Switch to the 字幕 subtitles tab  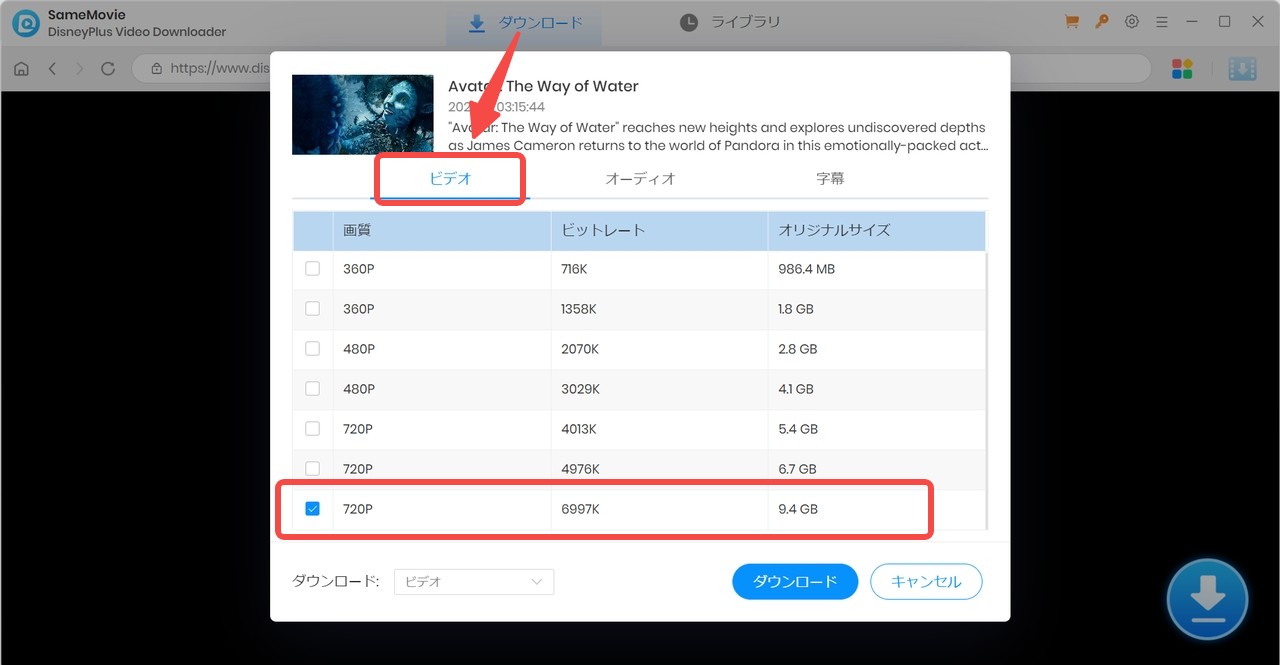tap(830, 178)
